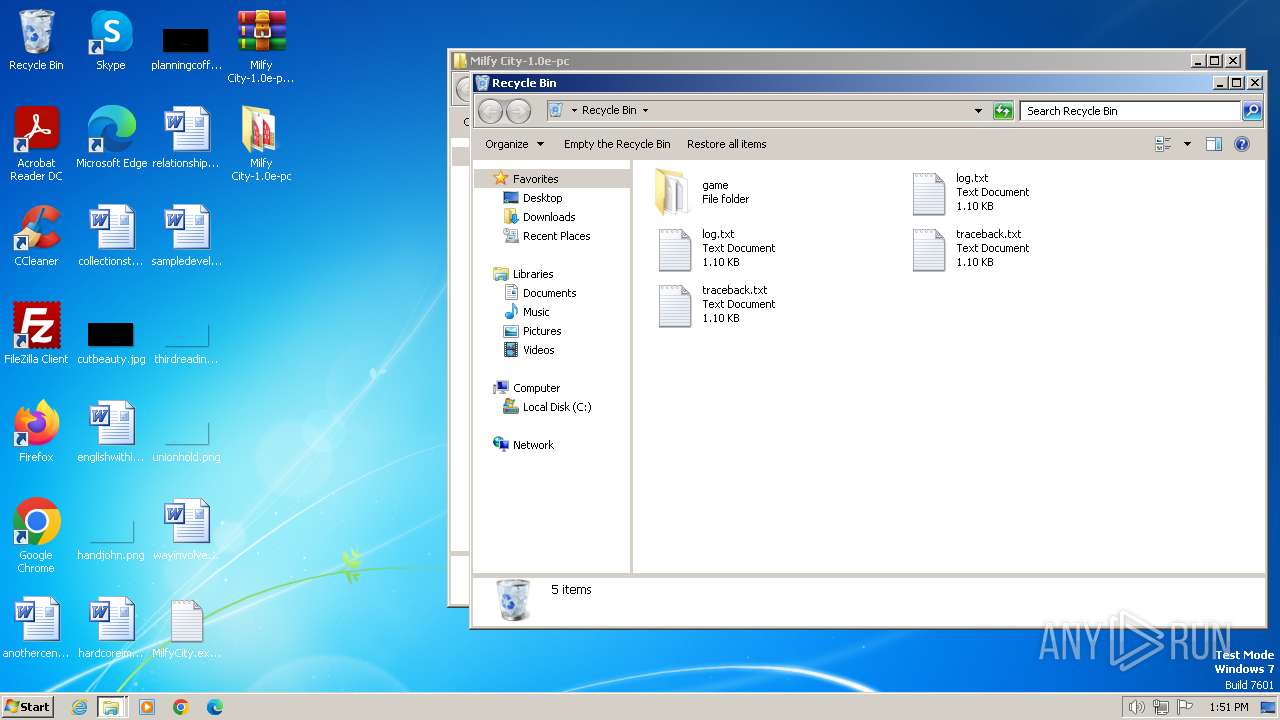
Task: Select the handjohn.png image file
Action: [111, 538]
